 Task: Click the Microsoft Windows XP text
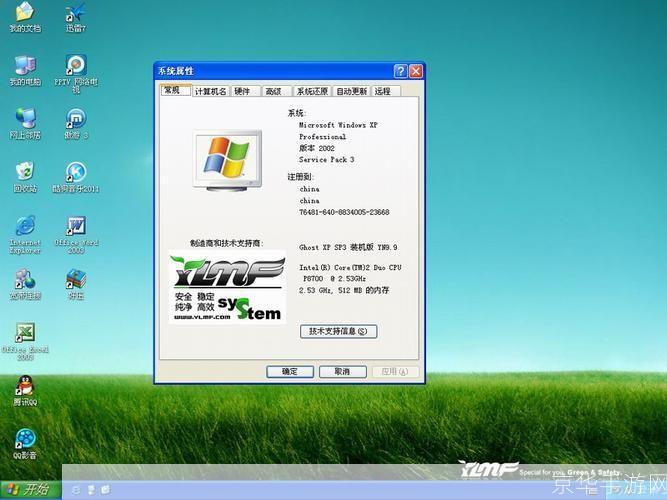click(x=338, y=125)
